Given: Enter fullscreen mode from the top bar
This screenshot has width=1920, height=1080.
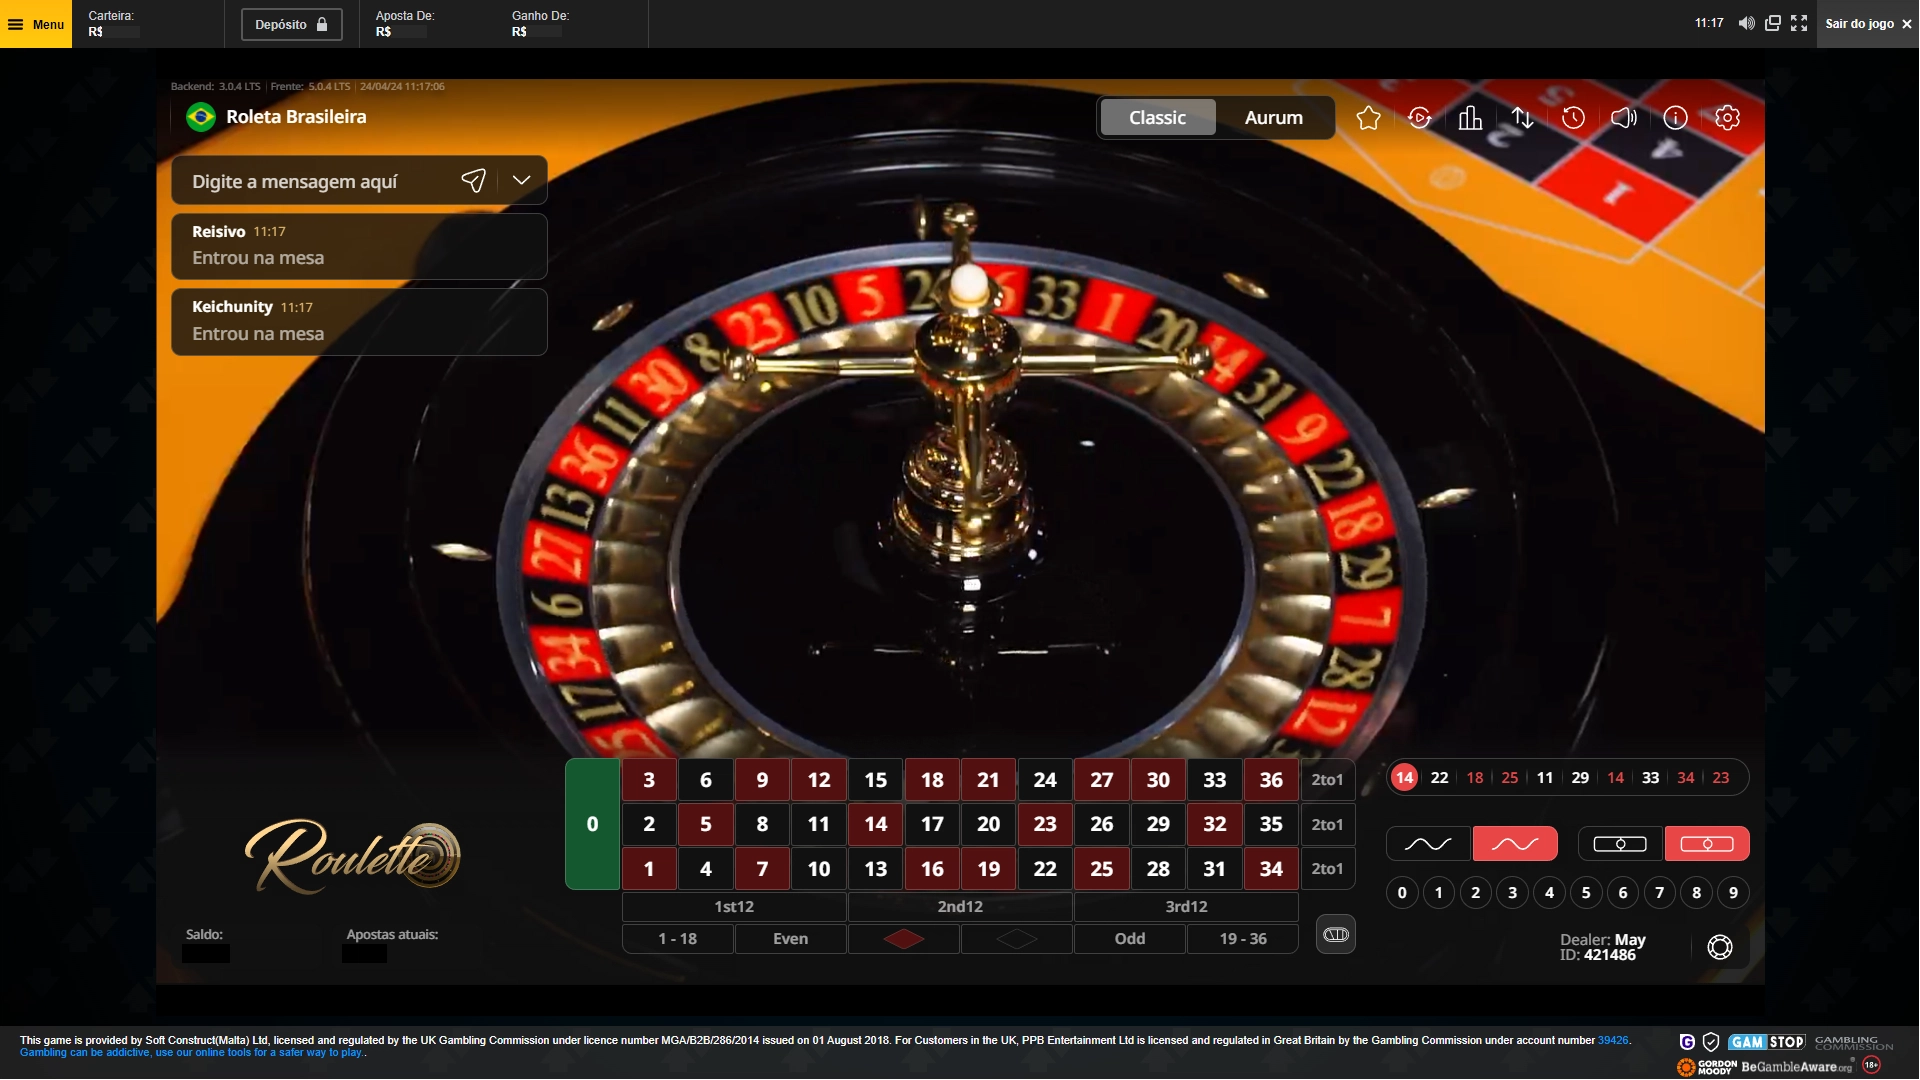Looking at the screenshot, I should click(1799, 23).
